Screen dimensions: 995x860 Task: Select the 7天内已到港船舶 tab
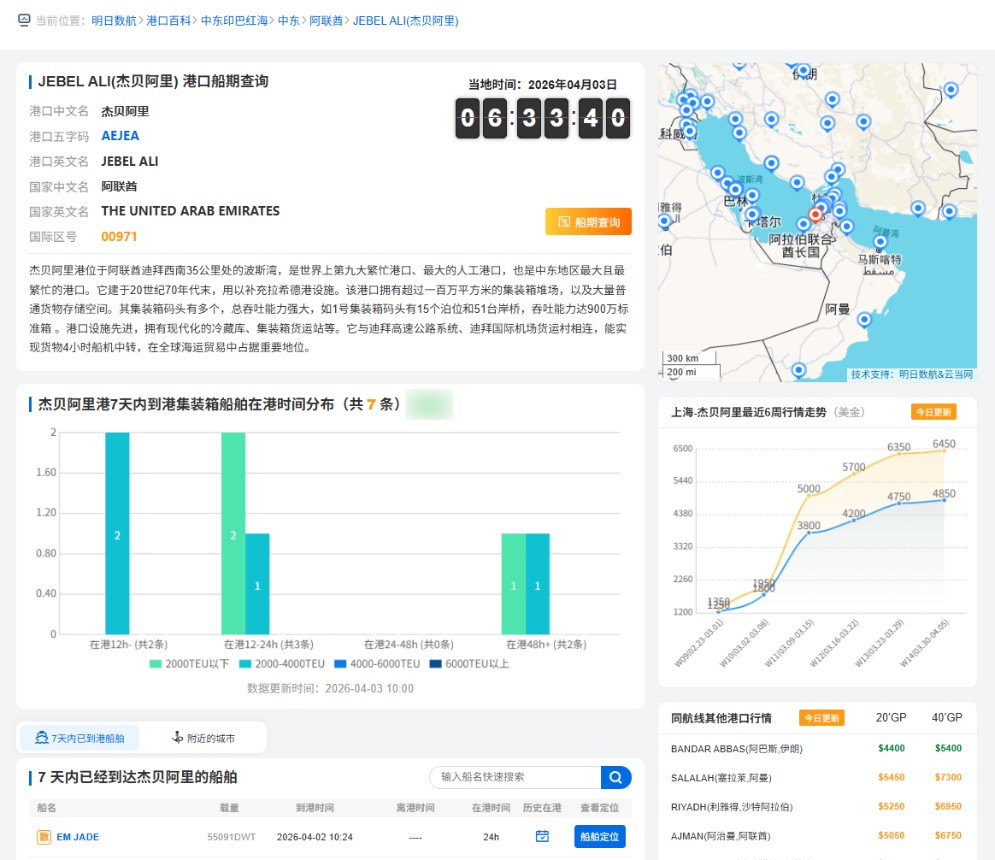[80, 739]
